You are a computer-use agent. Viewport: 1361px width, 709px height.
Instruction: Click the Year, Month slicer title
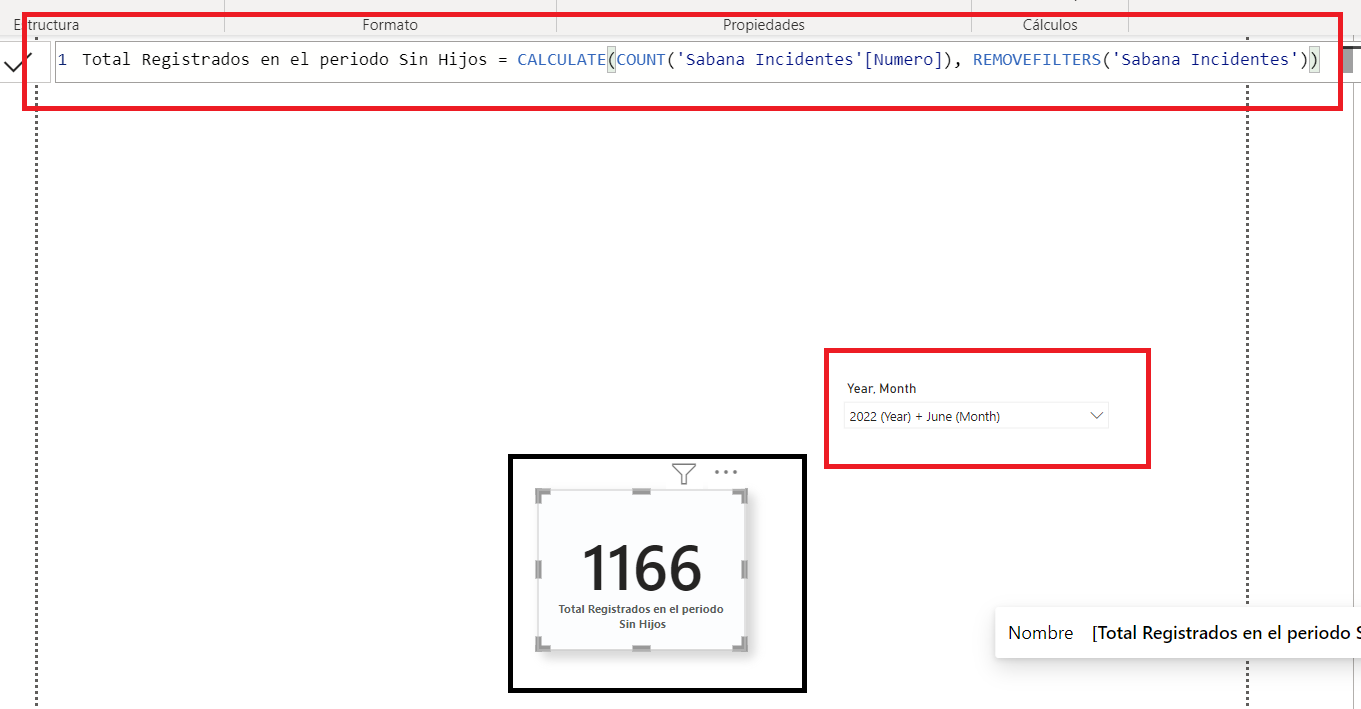point(882,388)
